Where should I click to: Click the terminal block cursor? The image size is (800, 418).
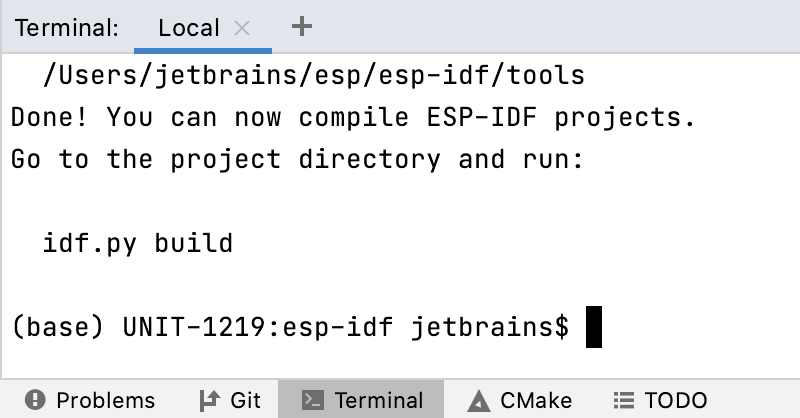(594, 327)
